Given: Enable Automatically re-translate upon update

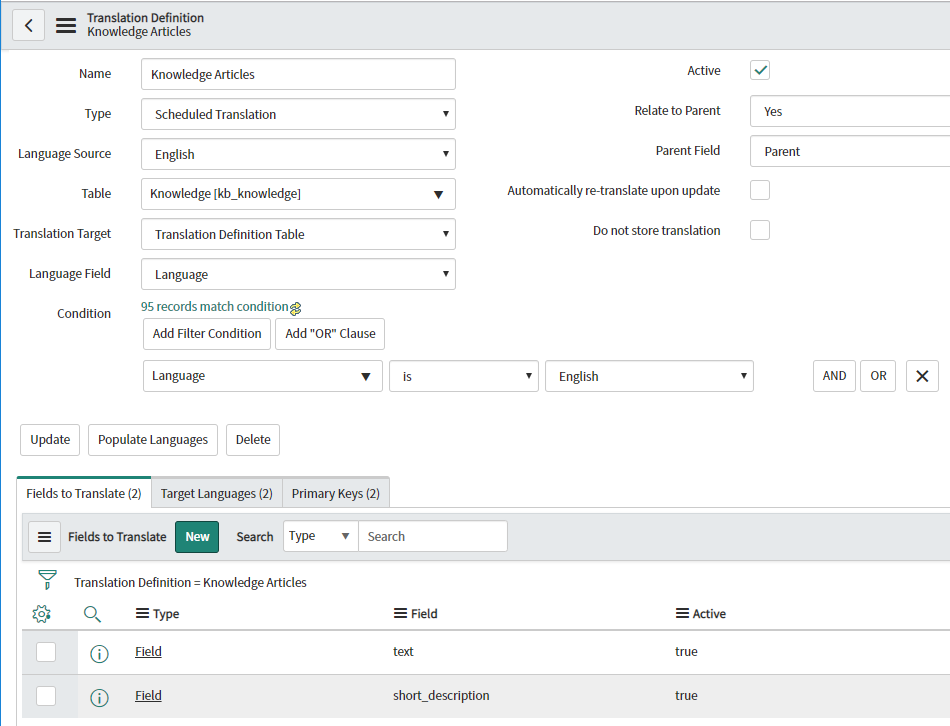Looking at the screenshot, I should pyautogui.click(x=760, y=190).
